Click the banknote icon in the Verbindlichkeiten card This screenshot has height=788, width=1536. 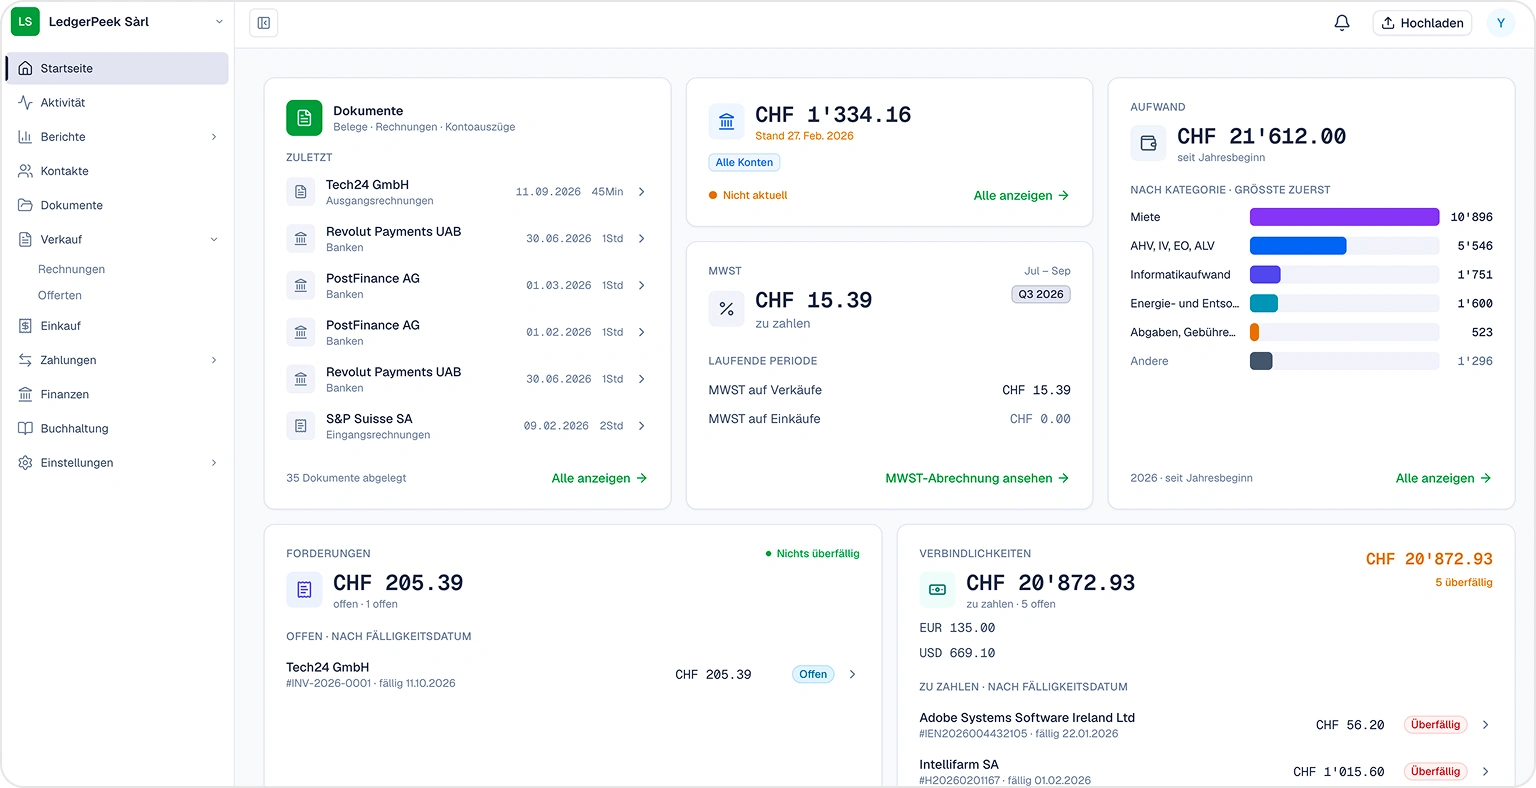[x=937, y=590]
